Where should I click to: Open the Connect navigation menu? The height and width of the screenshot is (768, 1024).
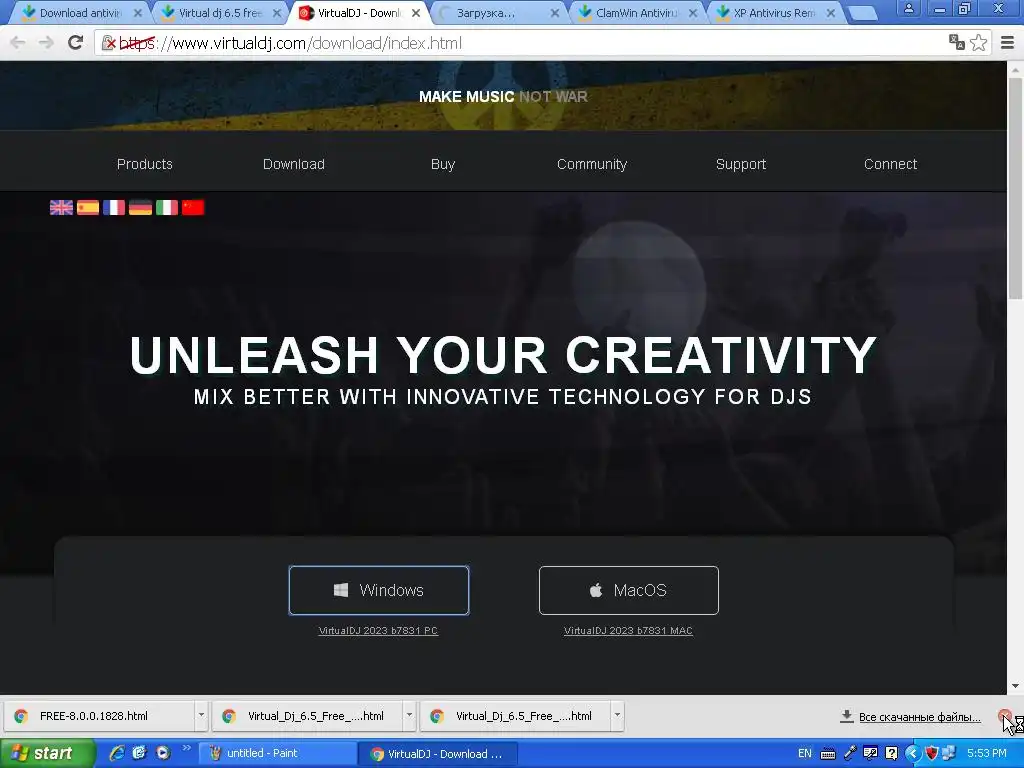click(891, 165)
